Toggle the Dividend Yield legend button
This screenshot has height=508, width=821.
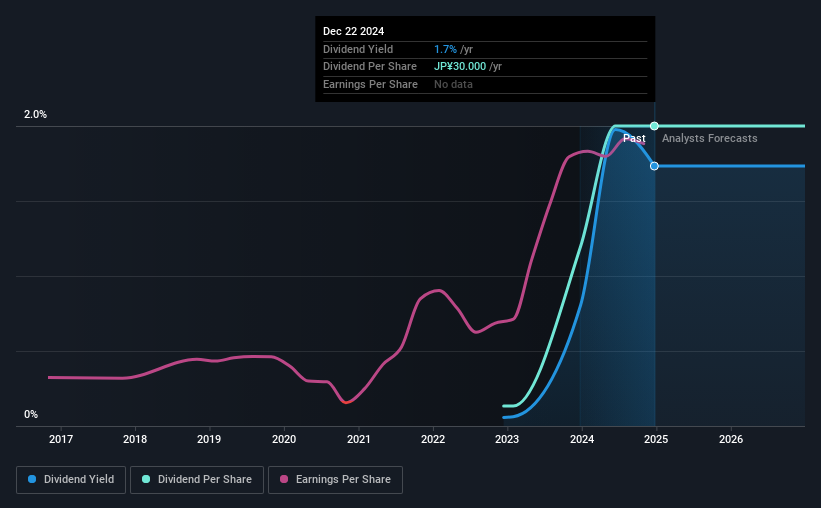(x=71, y=480)
